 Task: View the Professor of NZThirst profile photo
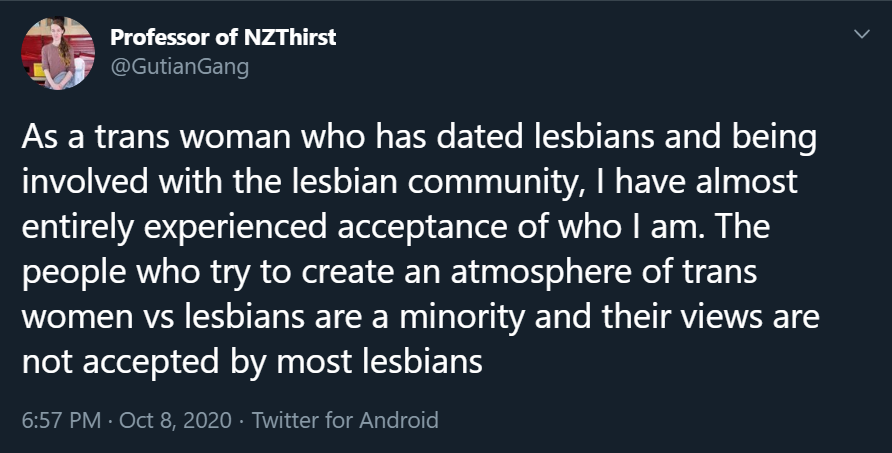(x=58, y=53)
